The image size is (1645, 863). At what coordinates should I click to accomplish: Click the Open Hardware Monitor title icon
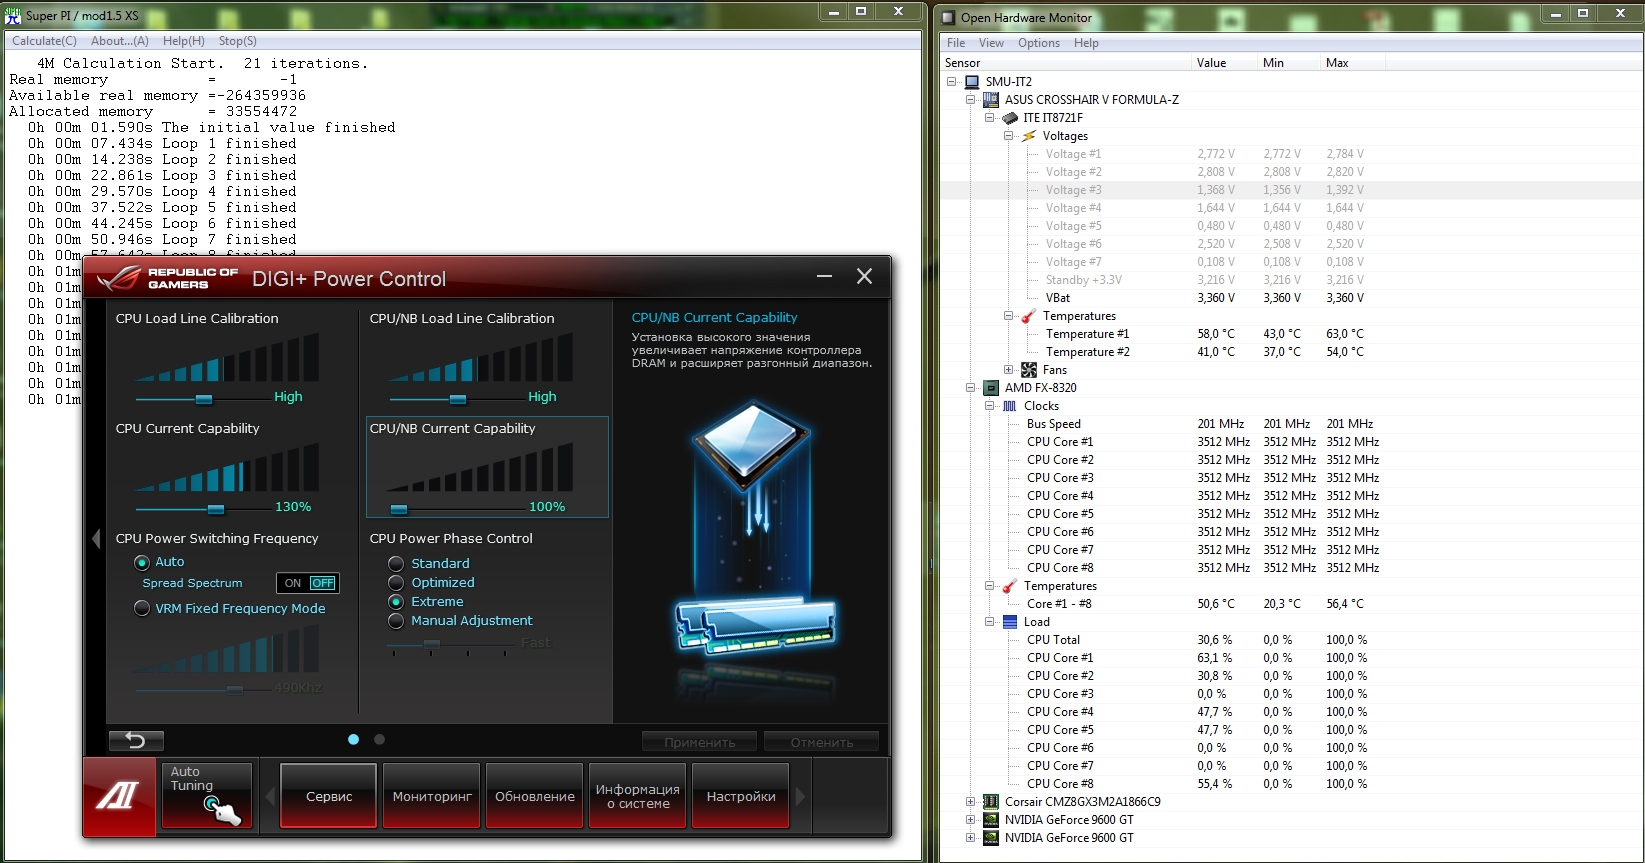[949, 17]
